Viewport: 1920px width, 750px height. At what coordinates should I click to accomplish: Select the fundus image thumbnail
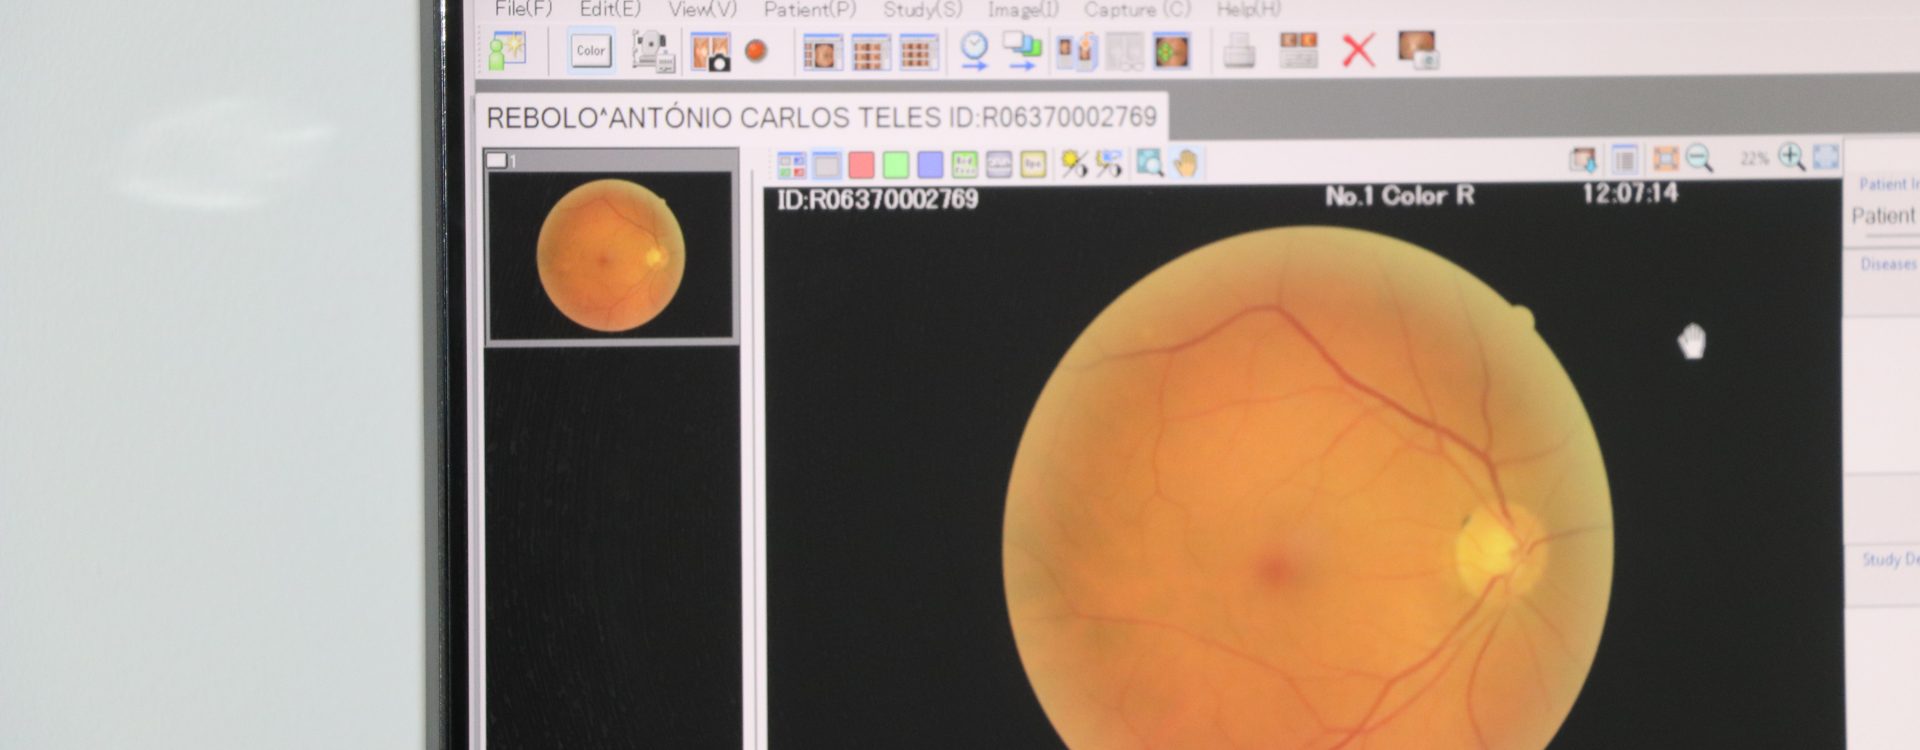[610, 255]
